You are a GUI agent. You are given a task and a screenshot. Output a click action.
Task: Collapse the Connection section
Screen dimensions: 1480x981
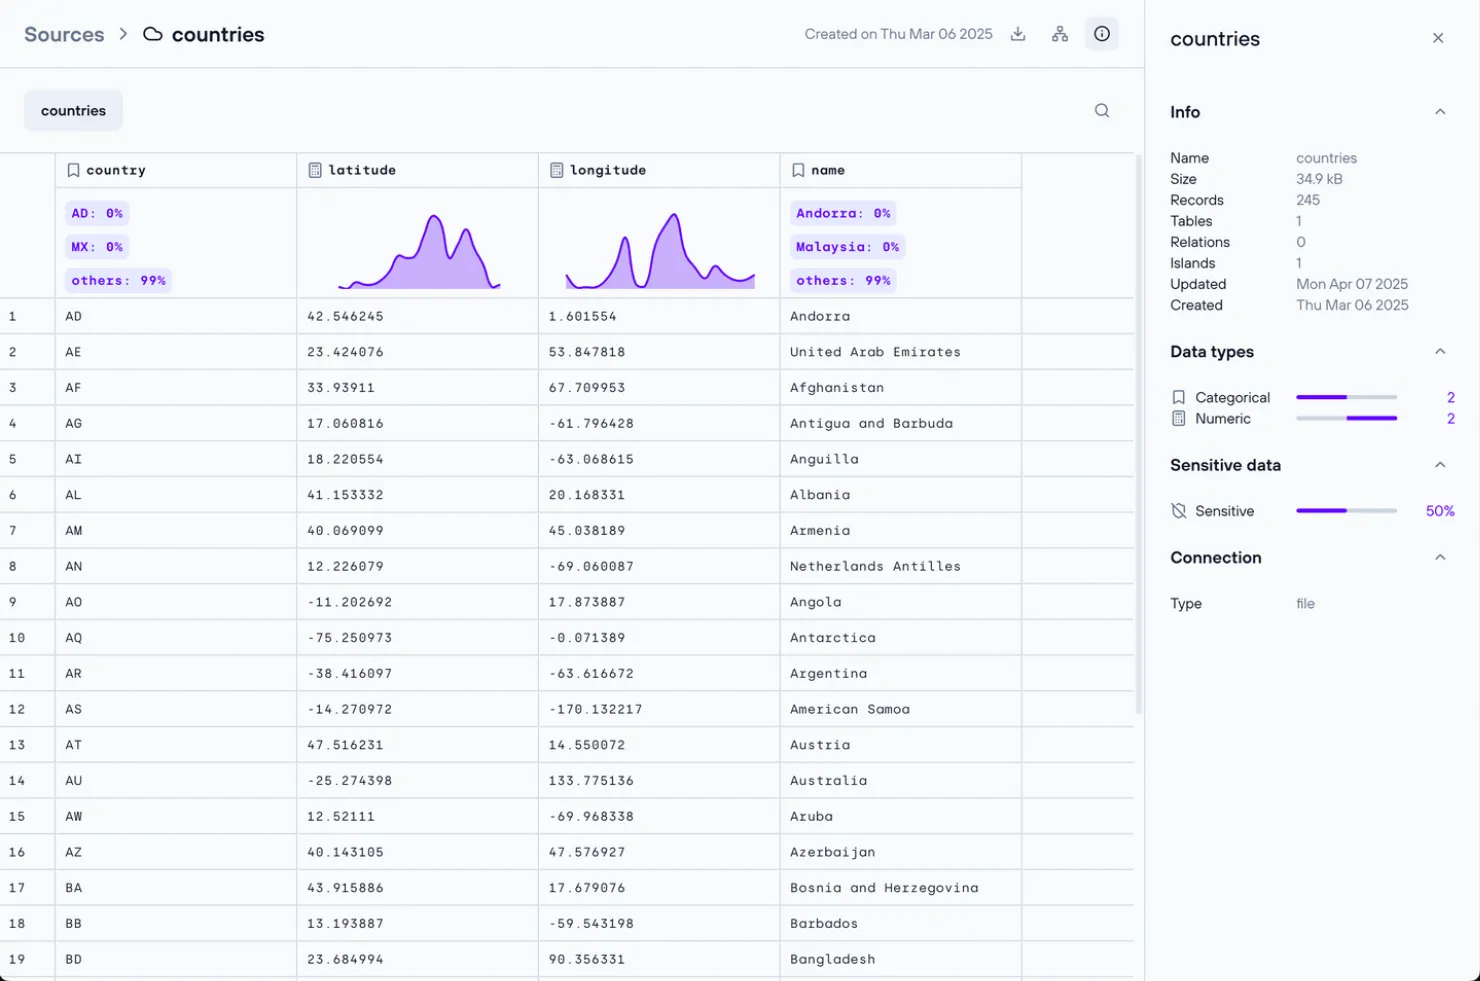1440,558
